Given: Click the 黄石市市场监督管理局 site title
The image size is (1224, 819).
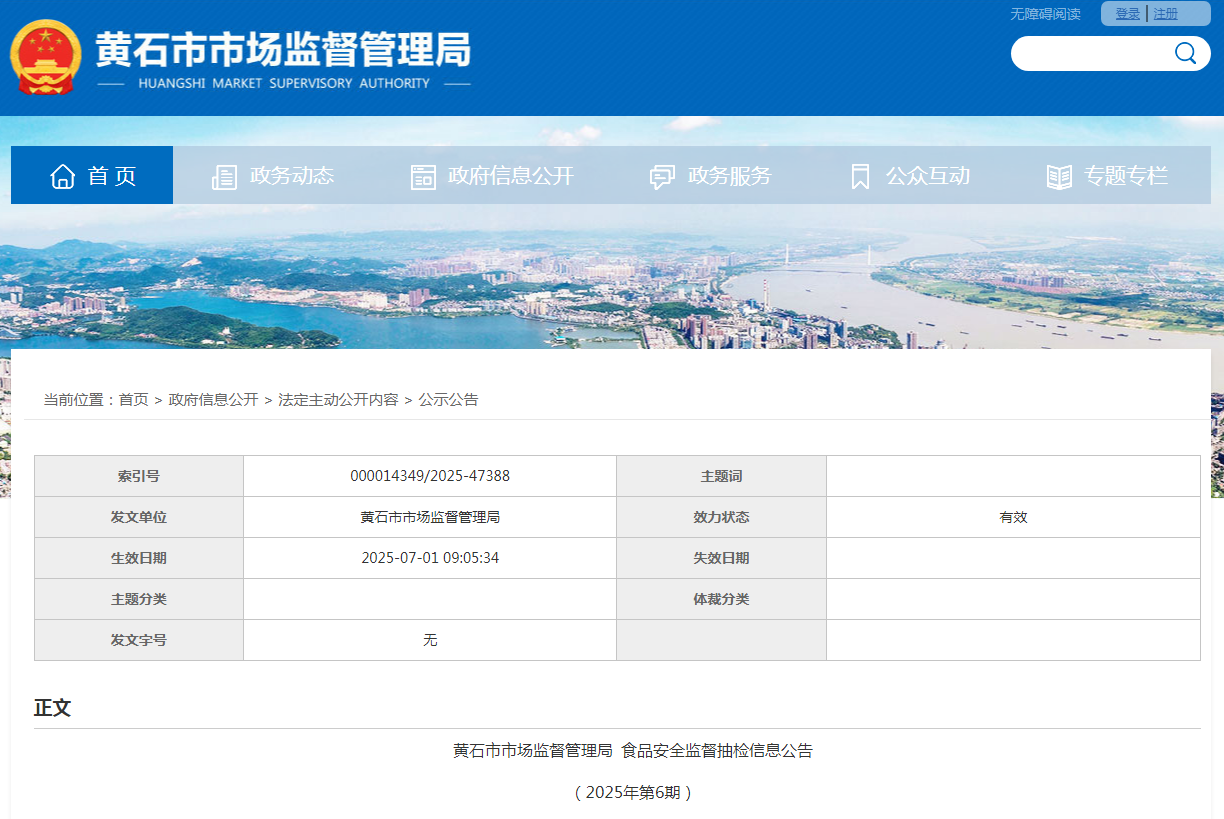Looking at the screenshot, I should point(283,48).
